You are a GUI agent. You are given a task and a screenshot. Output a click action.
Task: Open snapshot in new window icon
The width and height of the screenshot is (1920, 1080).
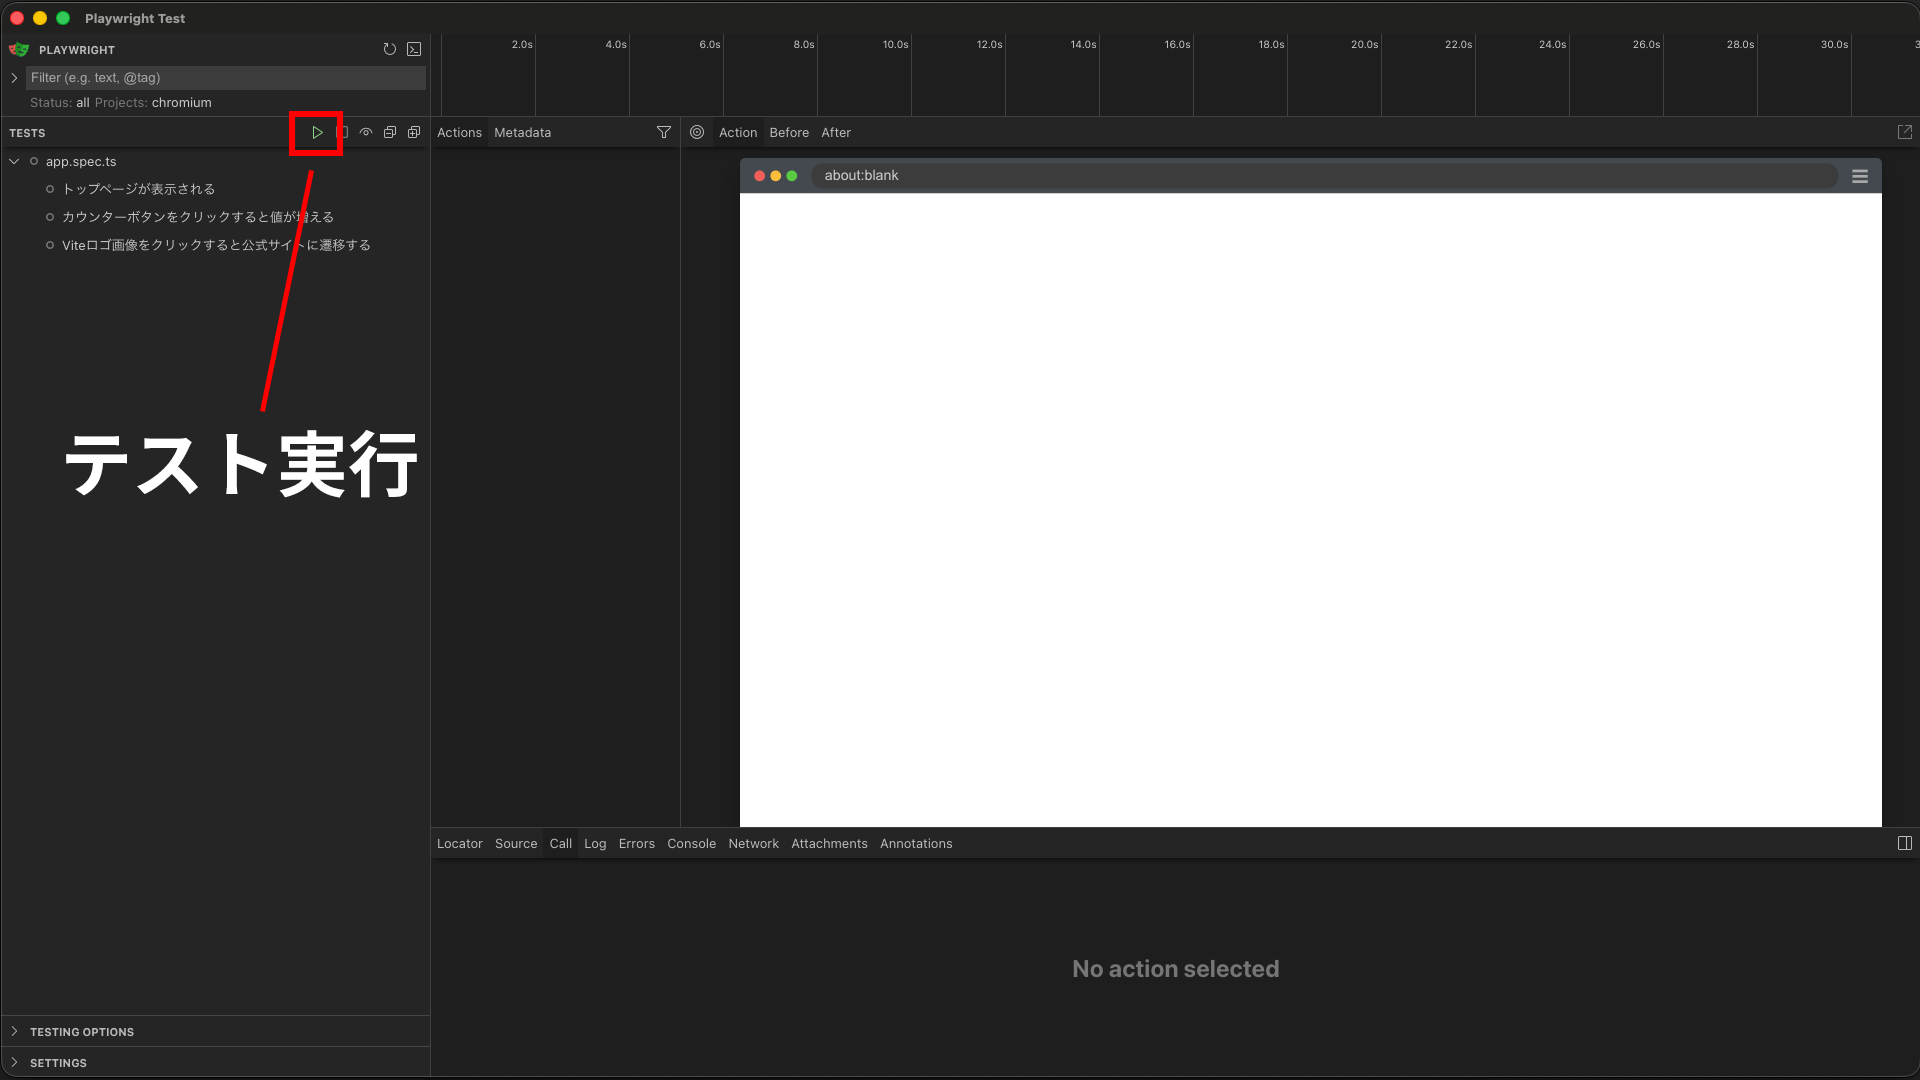[1904, 132]
